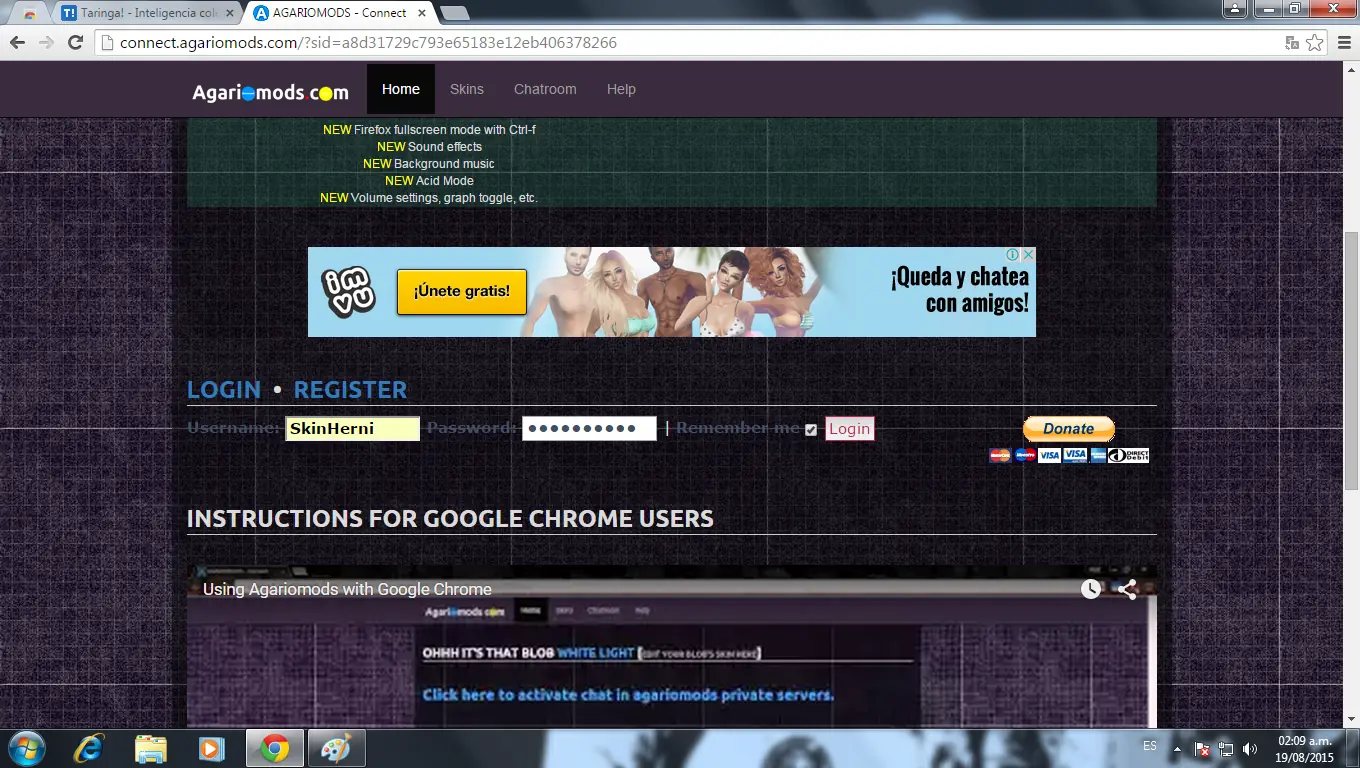The width and height of the screenshot is (1360, 768).
Task: Click the Chrome taskbar icon
Action: [275, 748]
